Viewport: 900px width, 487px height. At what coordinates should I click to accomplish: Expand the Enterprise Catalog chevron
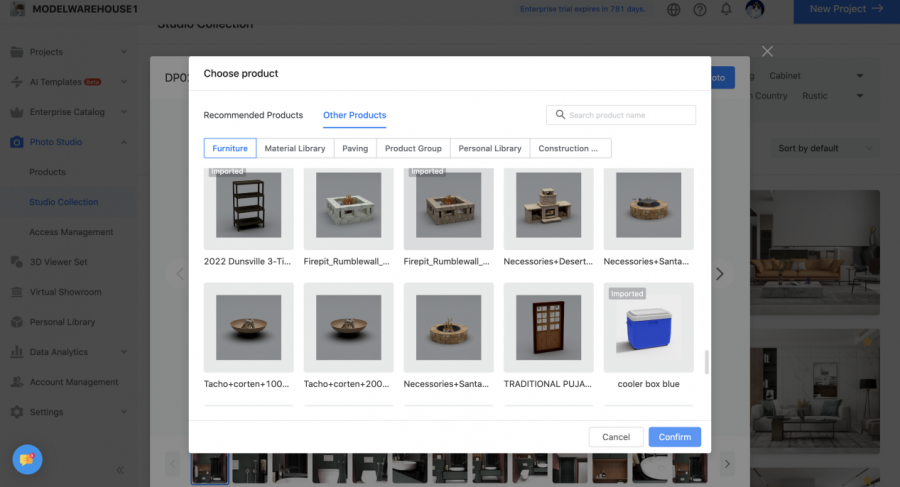coord(124,112)
